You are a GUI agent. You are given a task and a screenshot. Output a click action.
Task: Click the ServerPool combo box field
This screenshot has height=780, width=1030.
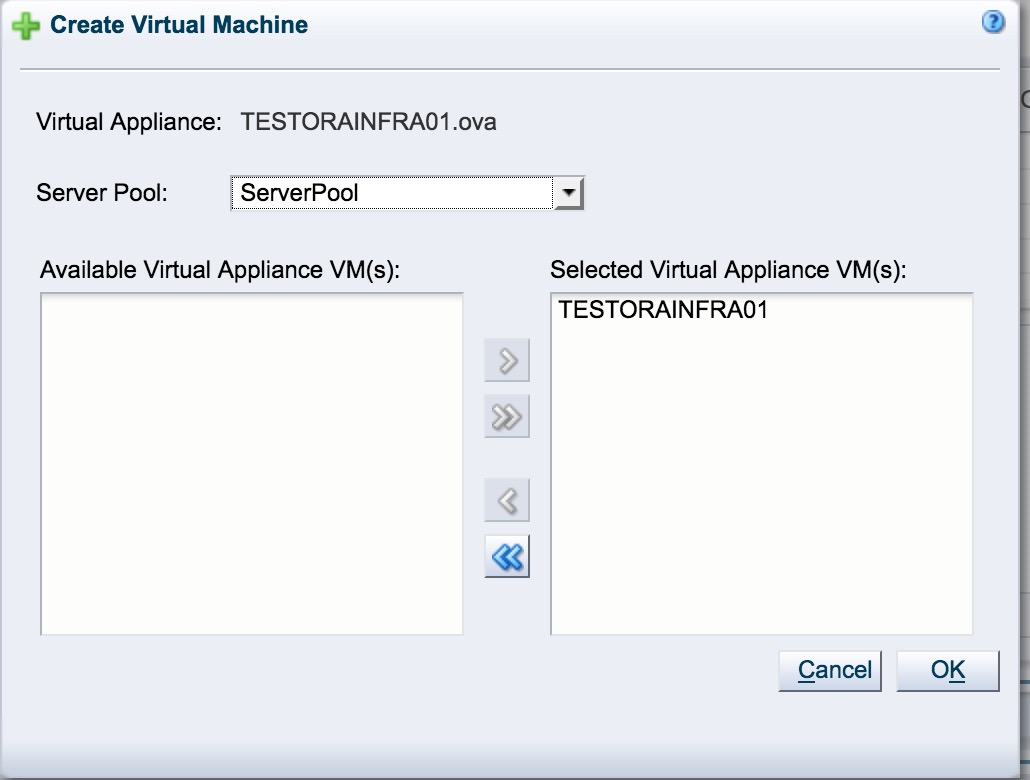pos(407,193)
